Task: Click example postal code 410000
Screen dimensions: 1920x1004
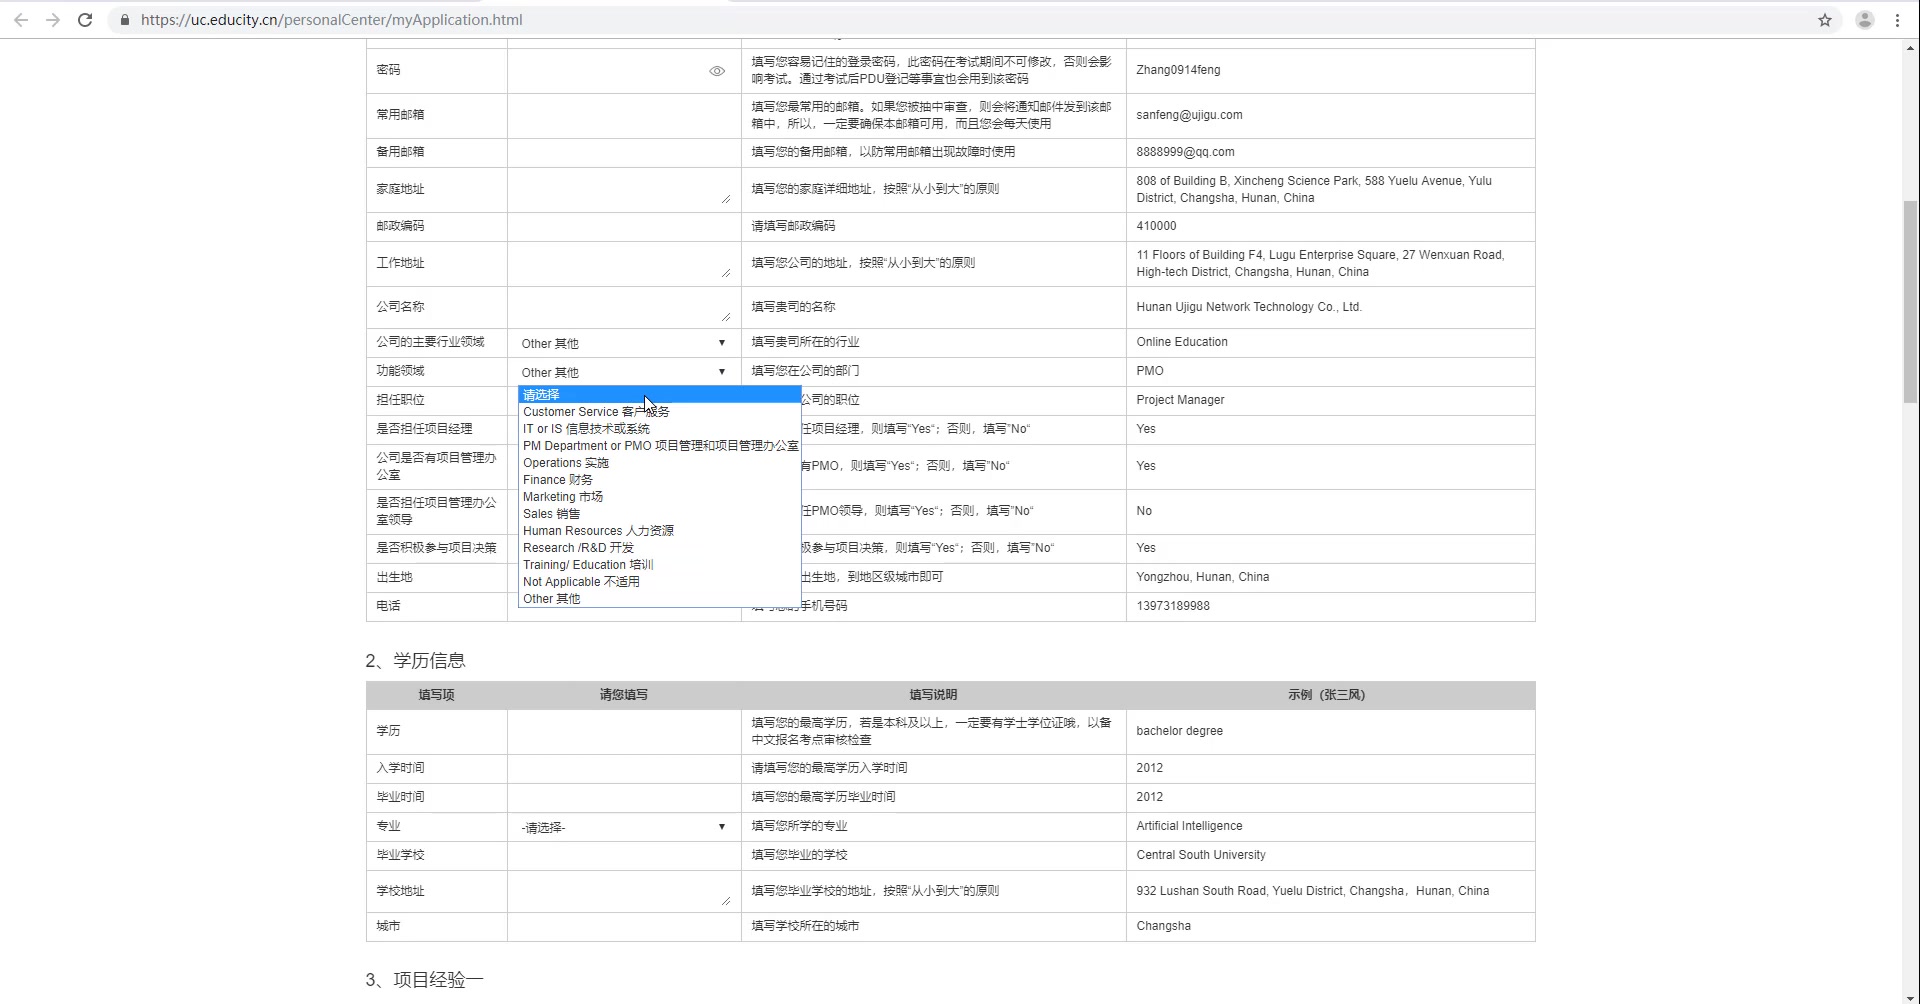Action: point(1156,226)
